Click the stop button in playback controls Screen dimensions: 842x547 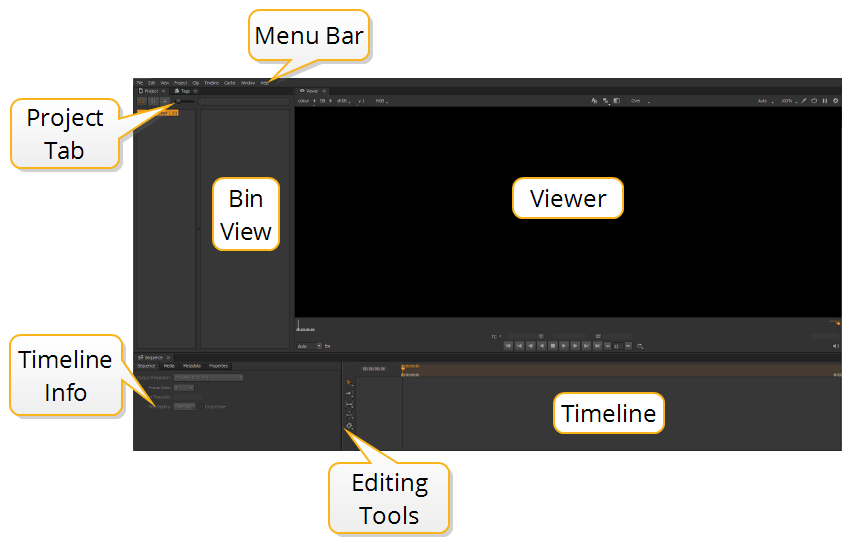(553, 345)
